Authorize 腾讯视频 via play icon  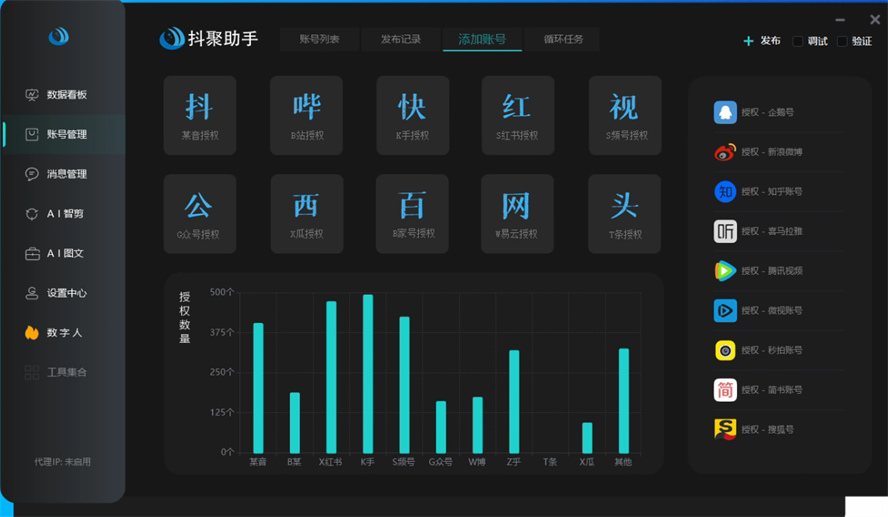pyautogui.click(x=725, y=271)
